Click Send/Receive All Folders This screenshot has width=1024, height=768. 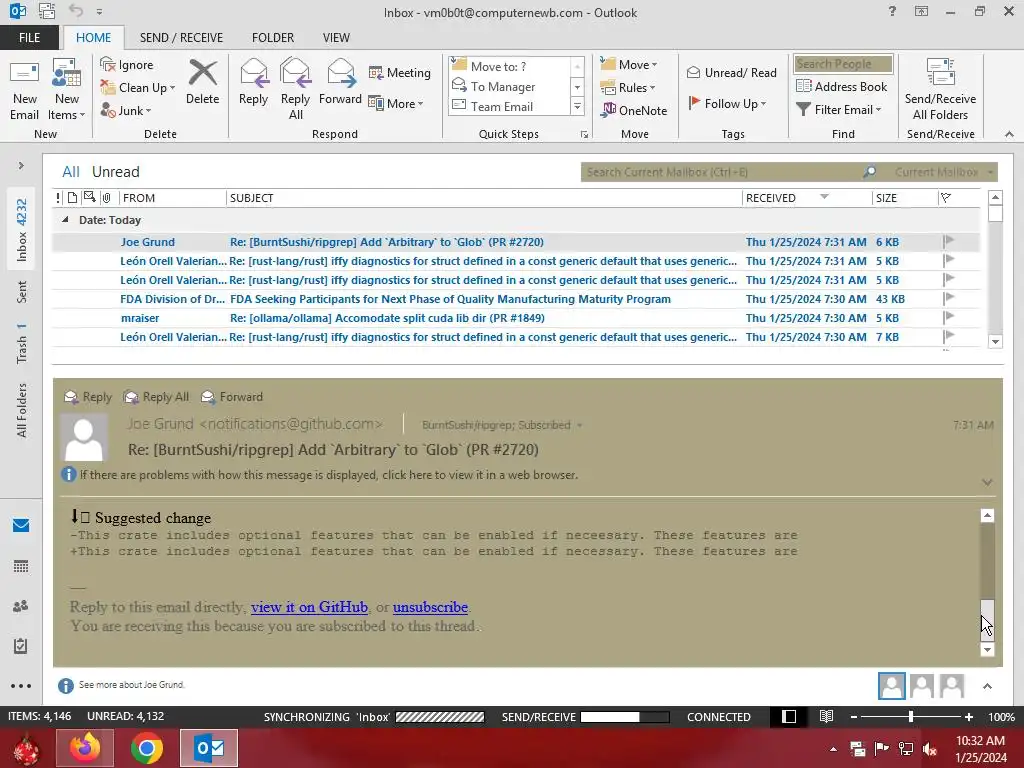pyautogui.click(x=940, y=90)
